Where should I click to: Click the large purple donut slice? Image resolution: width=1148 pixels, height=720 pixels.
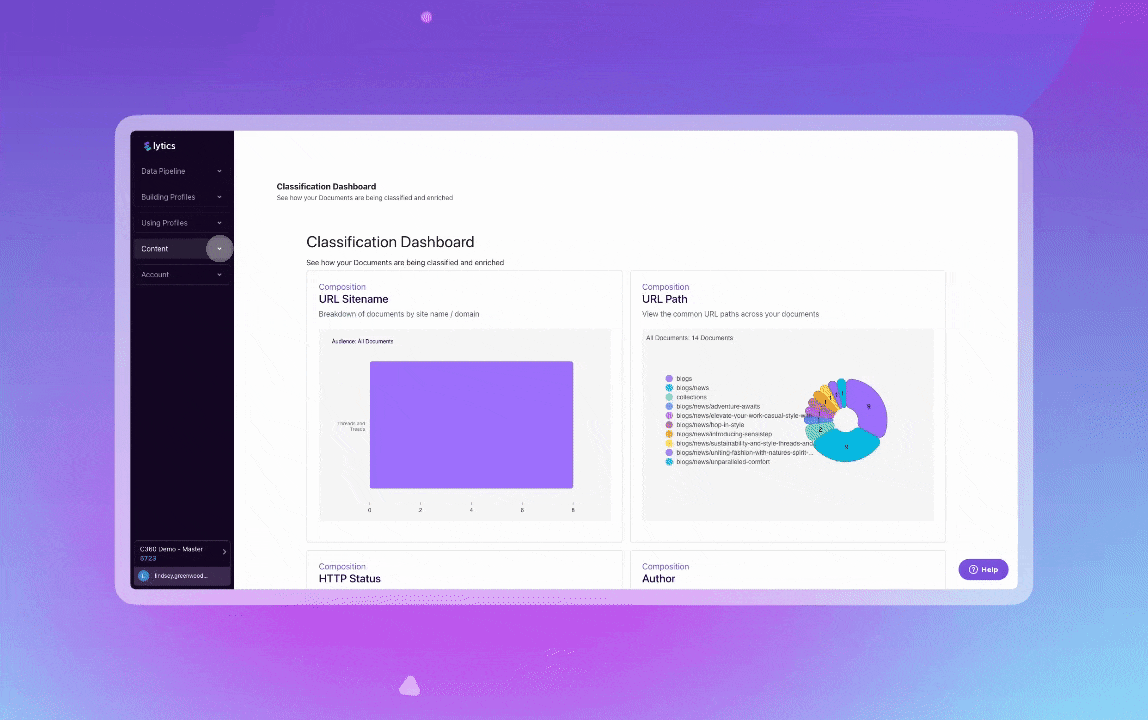pyautogui.click(x=871, y=408)
